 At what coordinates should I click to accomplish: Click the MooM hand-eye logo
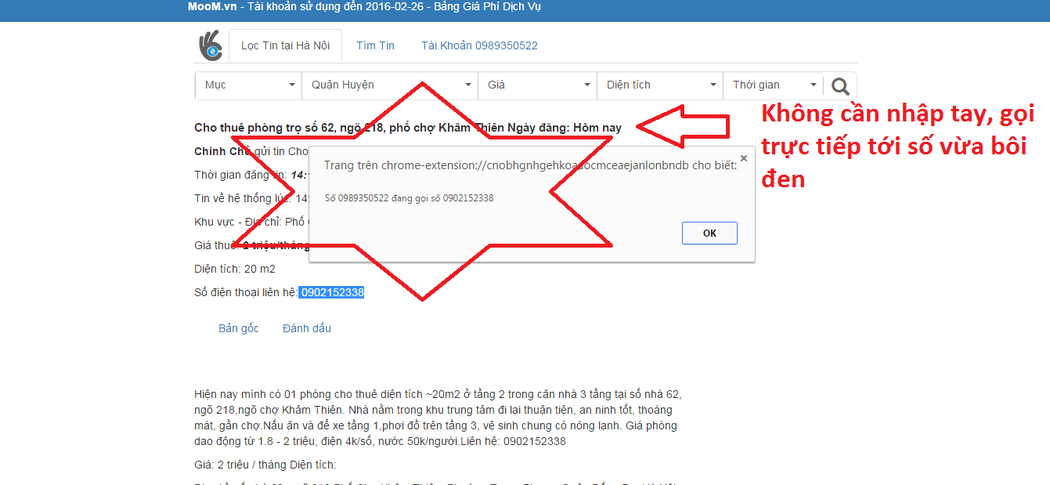(x=209, y=46)
